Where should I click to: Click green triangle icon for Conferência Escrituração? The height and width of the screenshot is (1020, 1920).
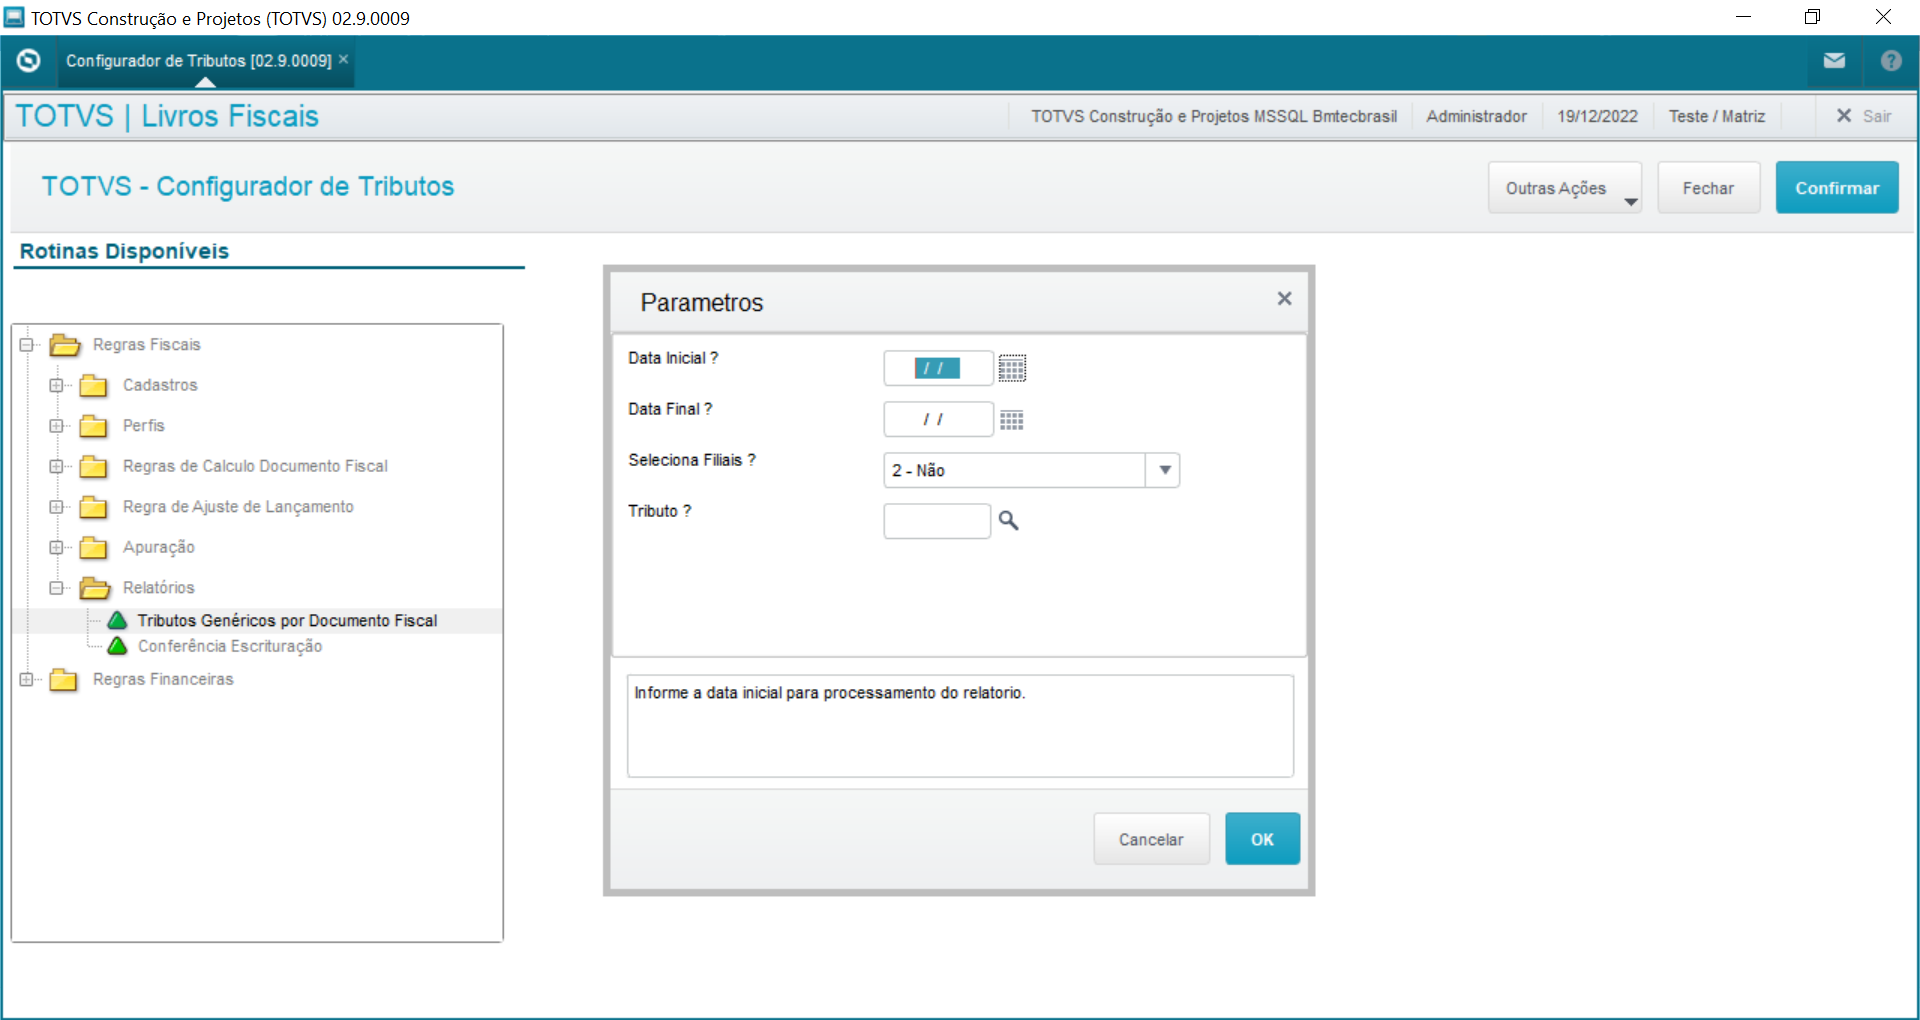click(x=117, y=646)
